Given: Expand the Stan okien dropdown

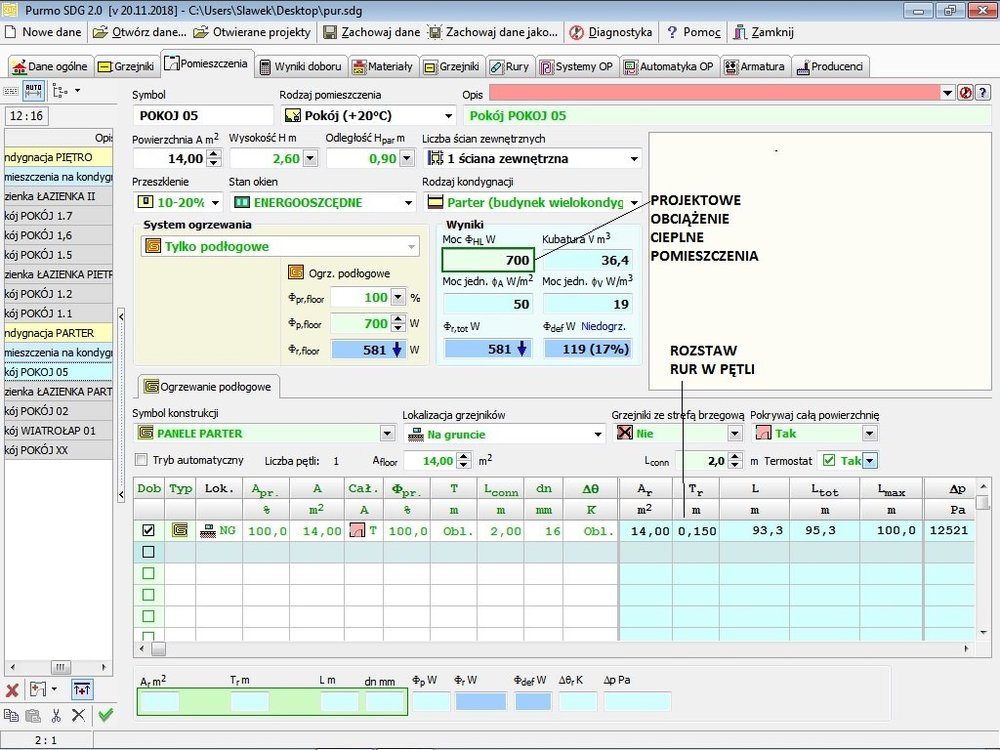Looking at the screenshot, I should (408, 202).
